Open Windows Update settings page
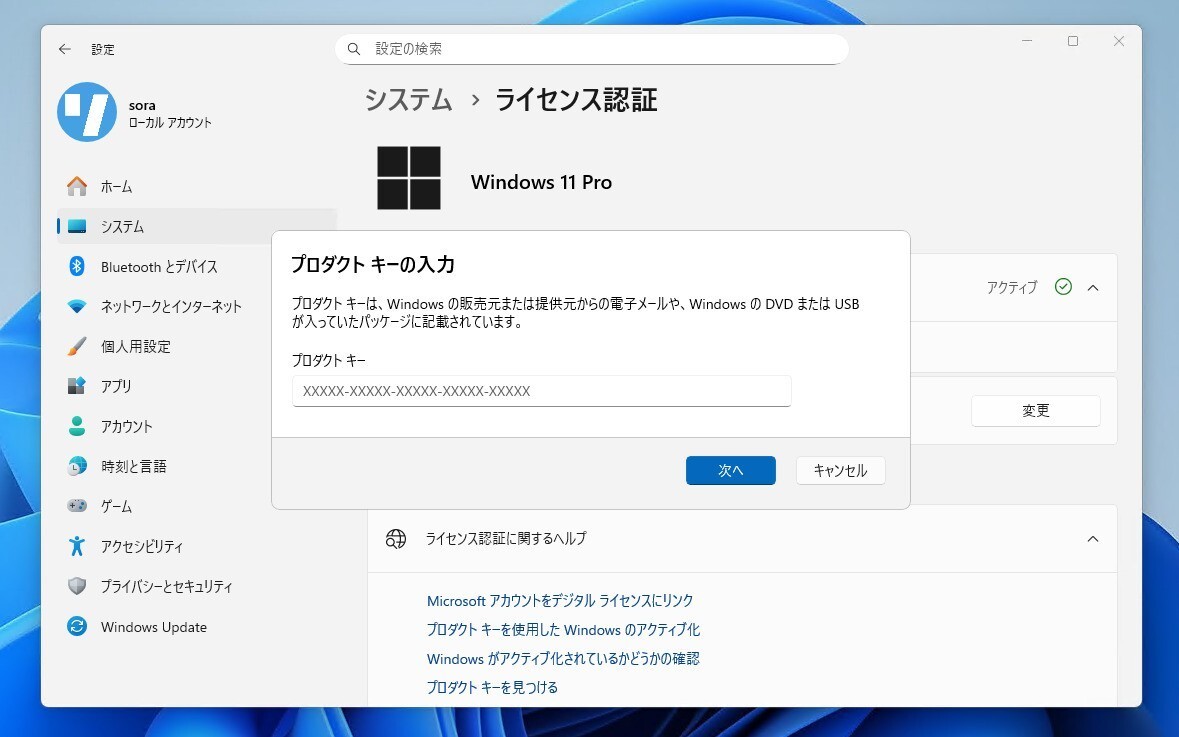Viewport: 1179px width, 737px height. pos(197,626)
